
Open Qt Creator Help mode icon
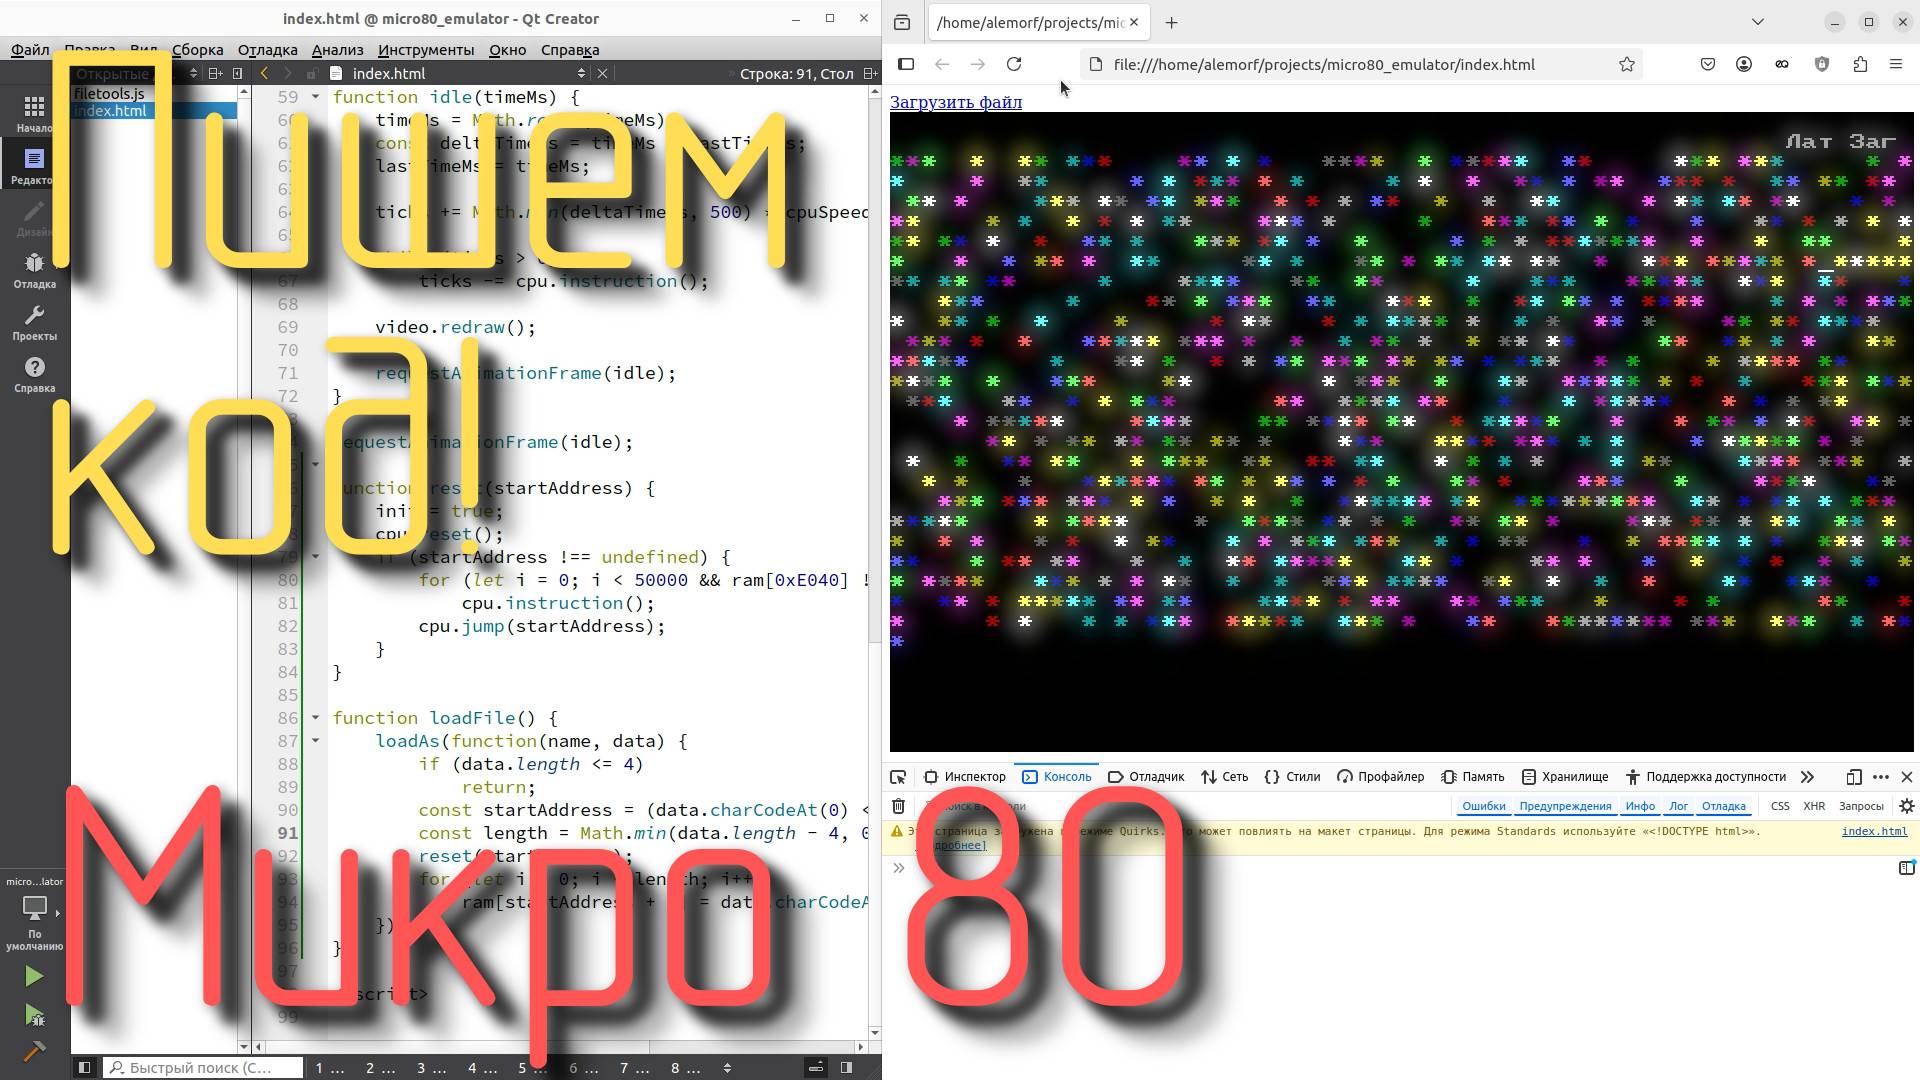pyautogui.click(x=34, y=367)
